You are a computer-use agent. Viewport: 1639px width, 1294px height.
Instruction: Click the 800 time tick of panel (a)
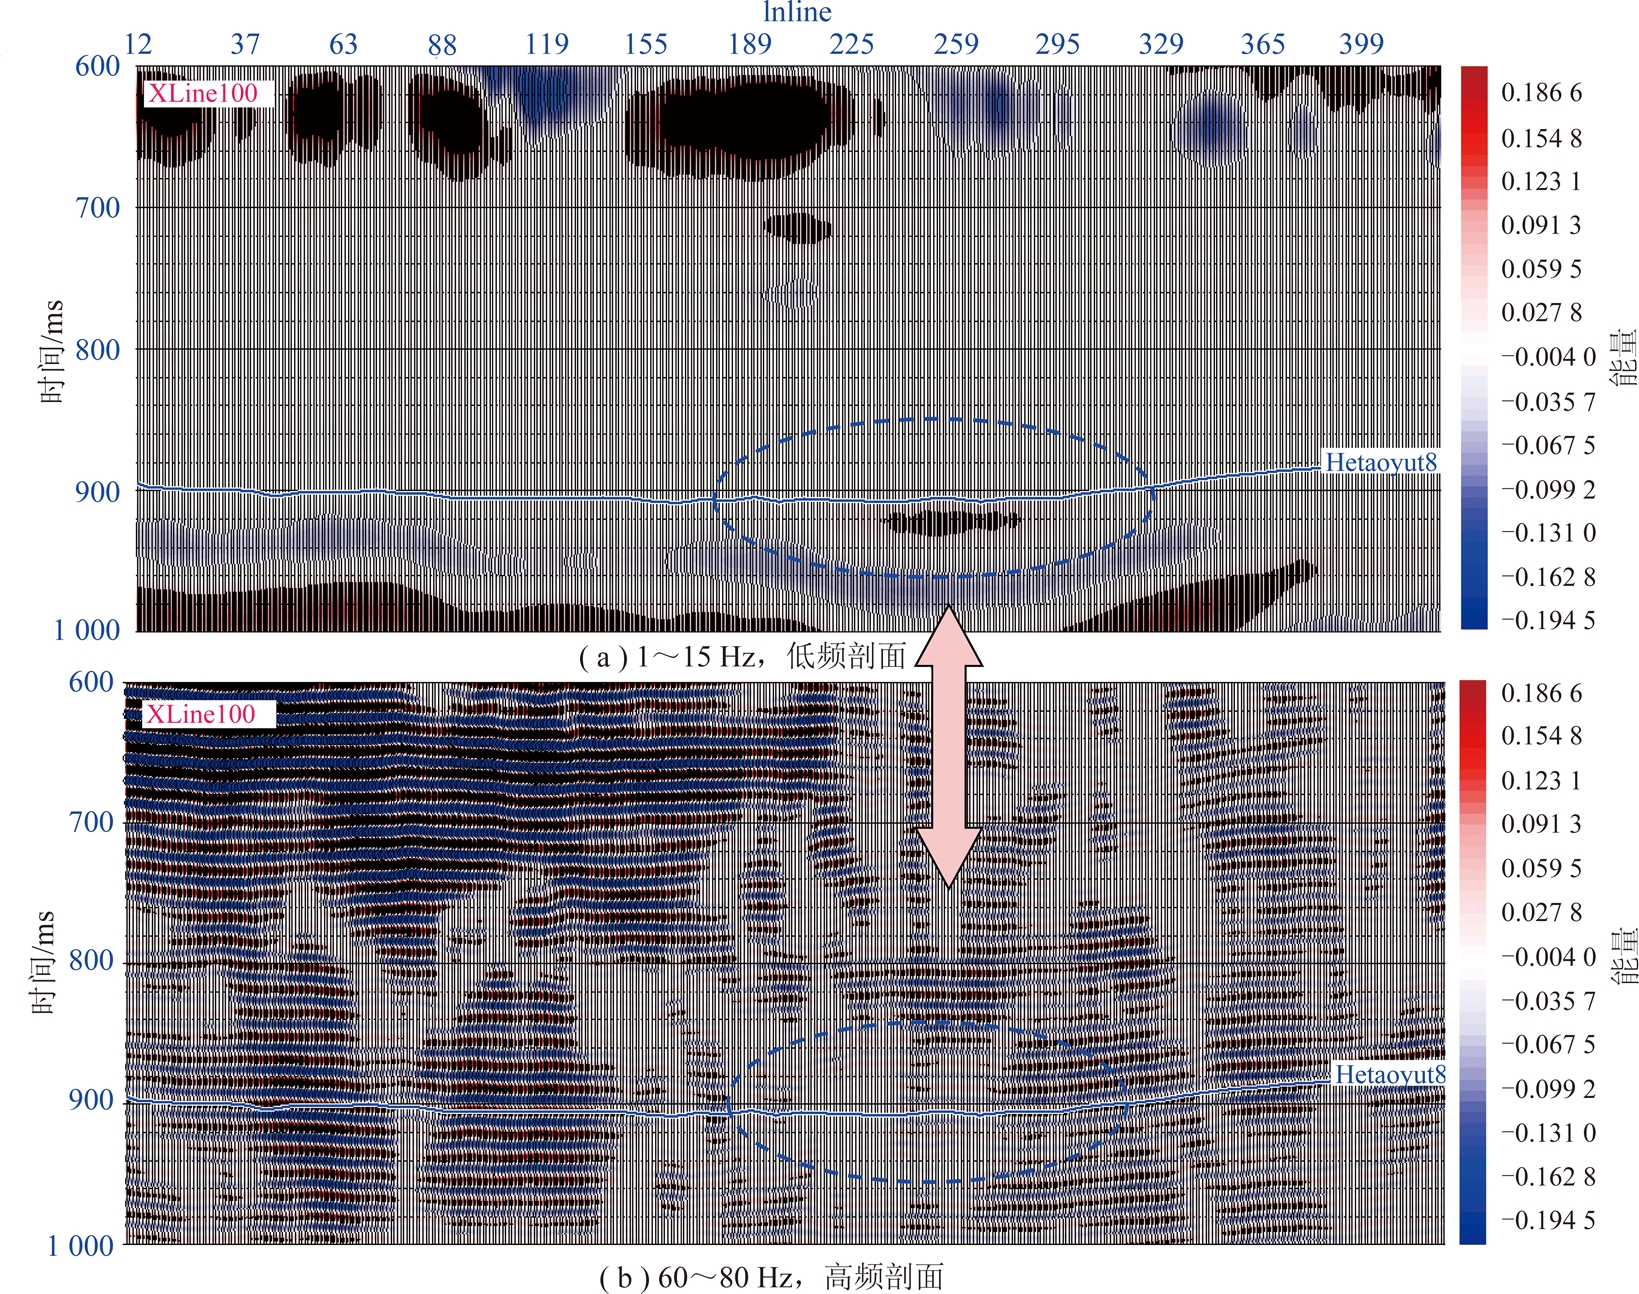click(x=98, y=350)
